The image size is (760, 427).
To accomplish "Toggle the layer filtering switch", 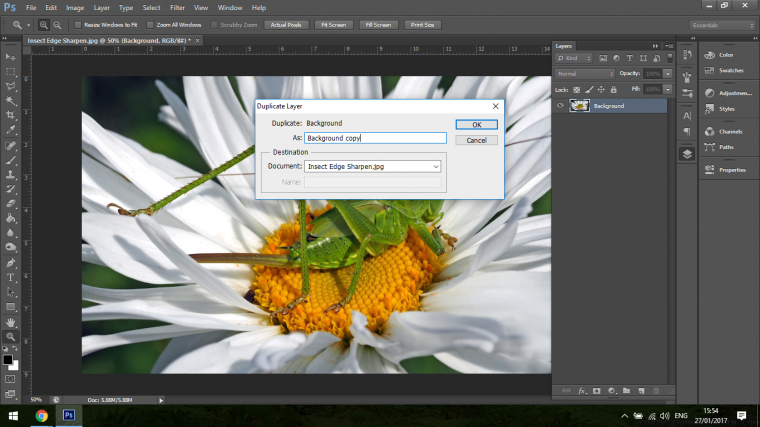I will click(x=670, y=58).
